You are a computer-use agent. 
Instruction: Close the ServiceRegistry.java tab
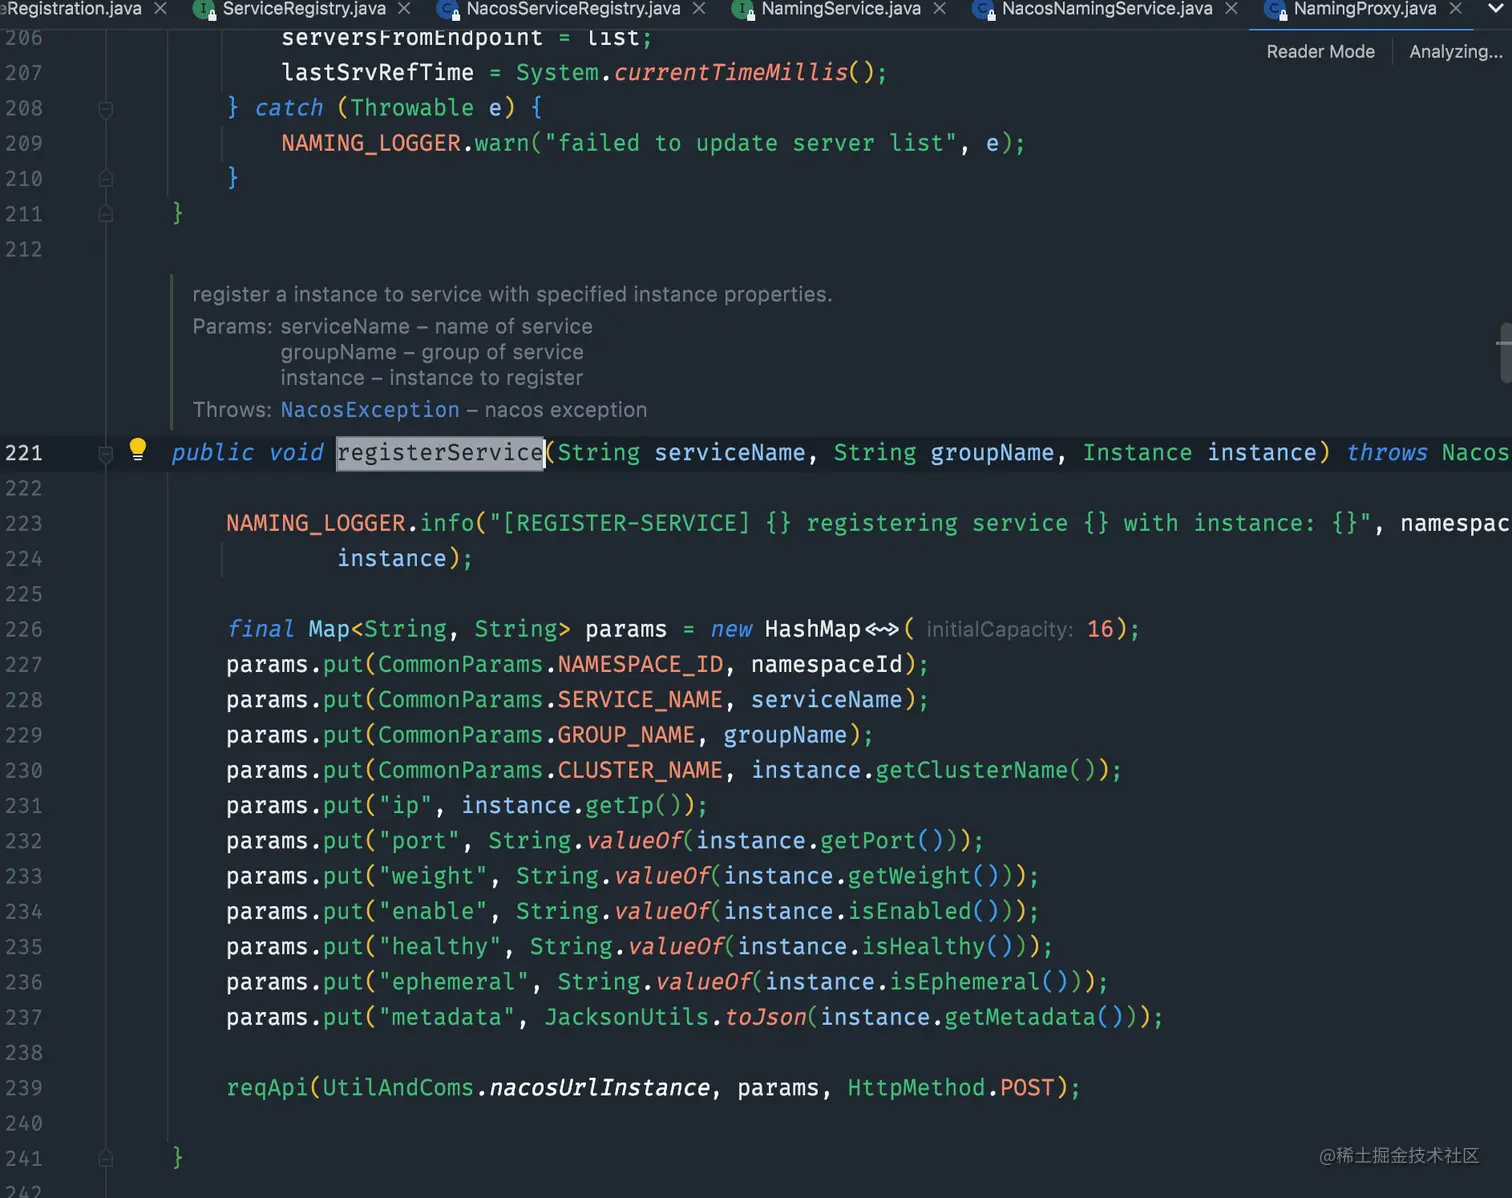404,8
